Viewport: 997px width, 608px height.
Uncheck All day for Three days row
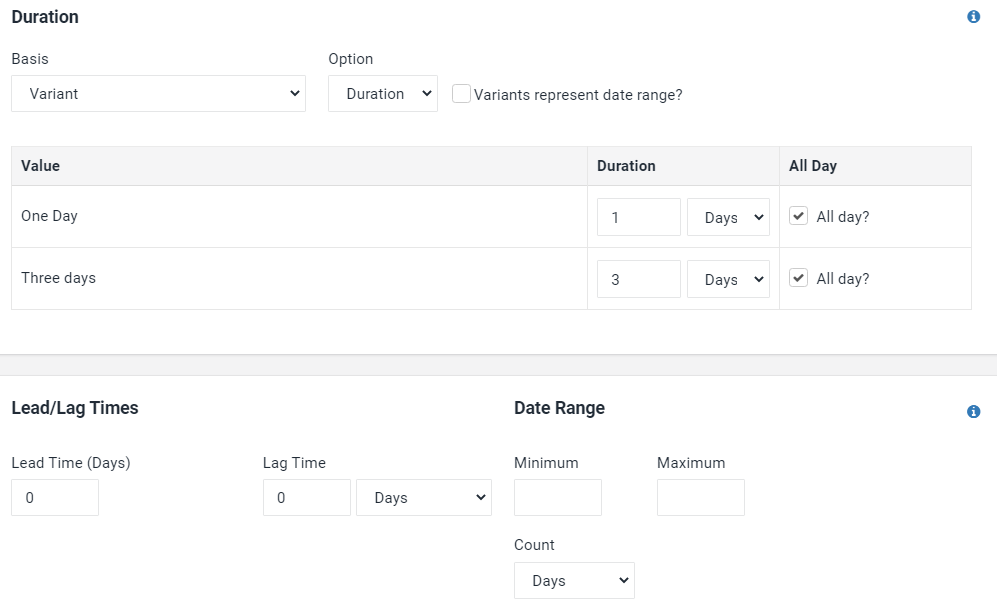[798, 278]
